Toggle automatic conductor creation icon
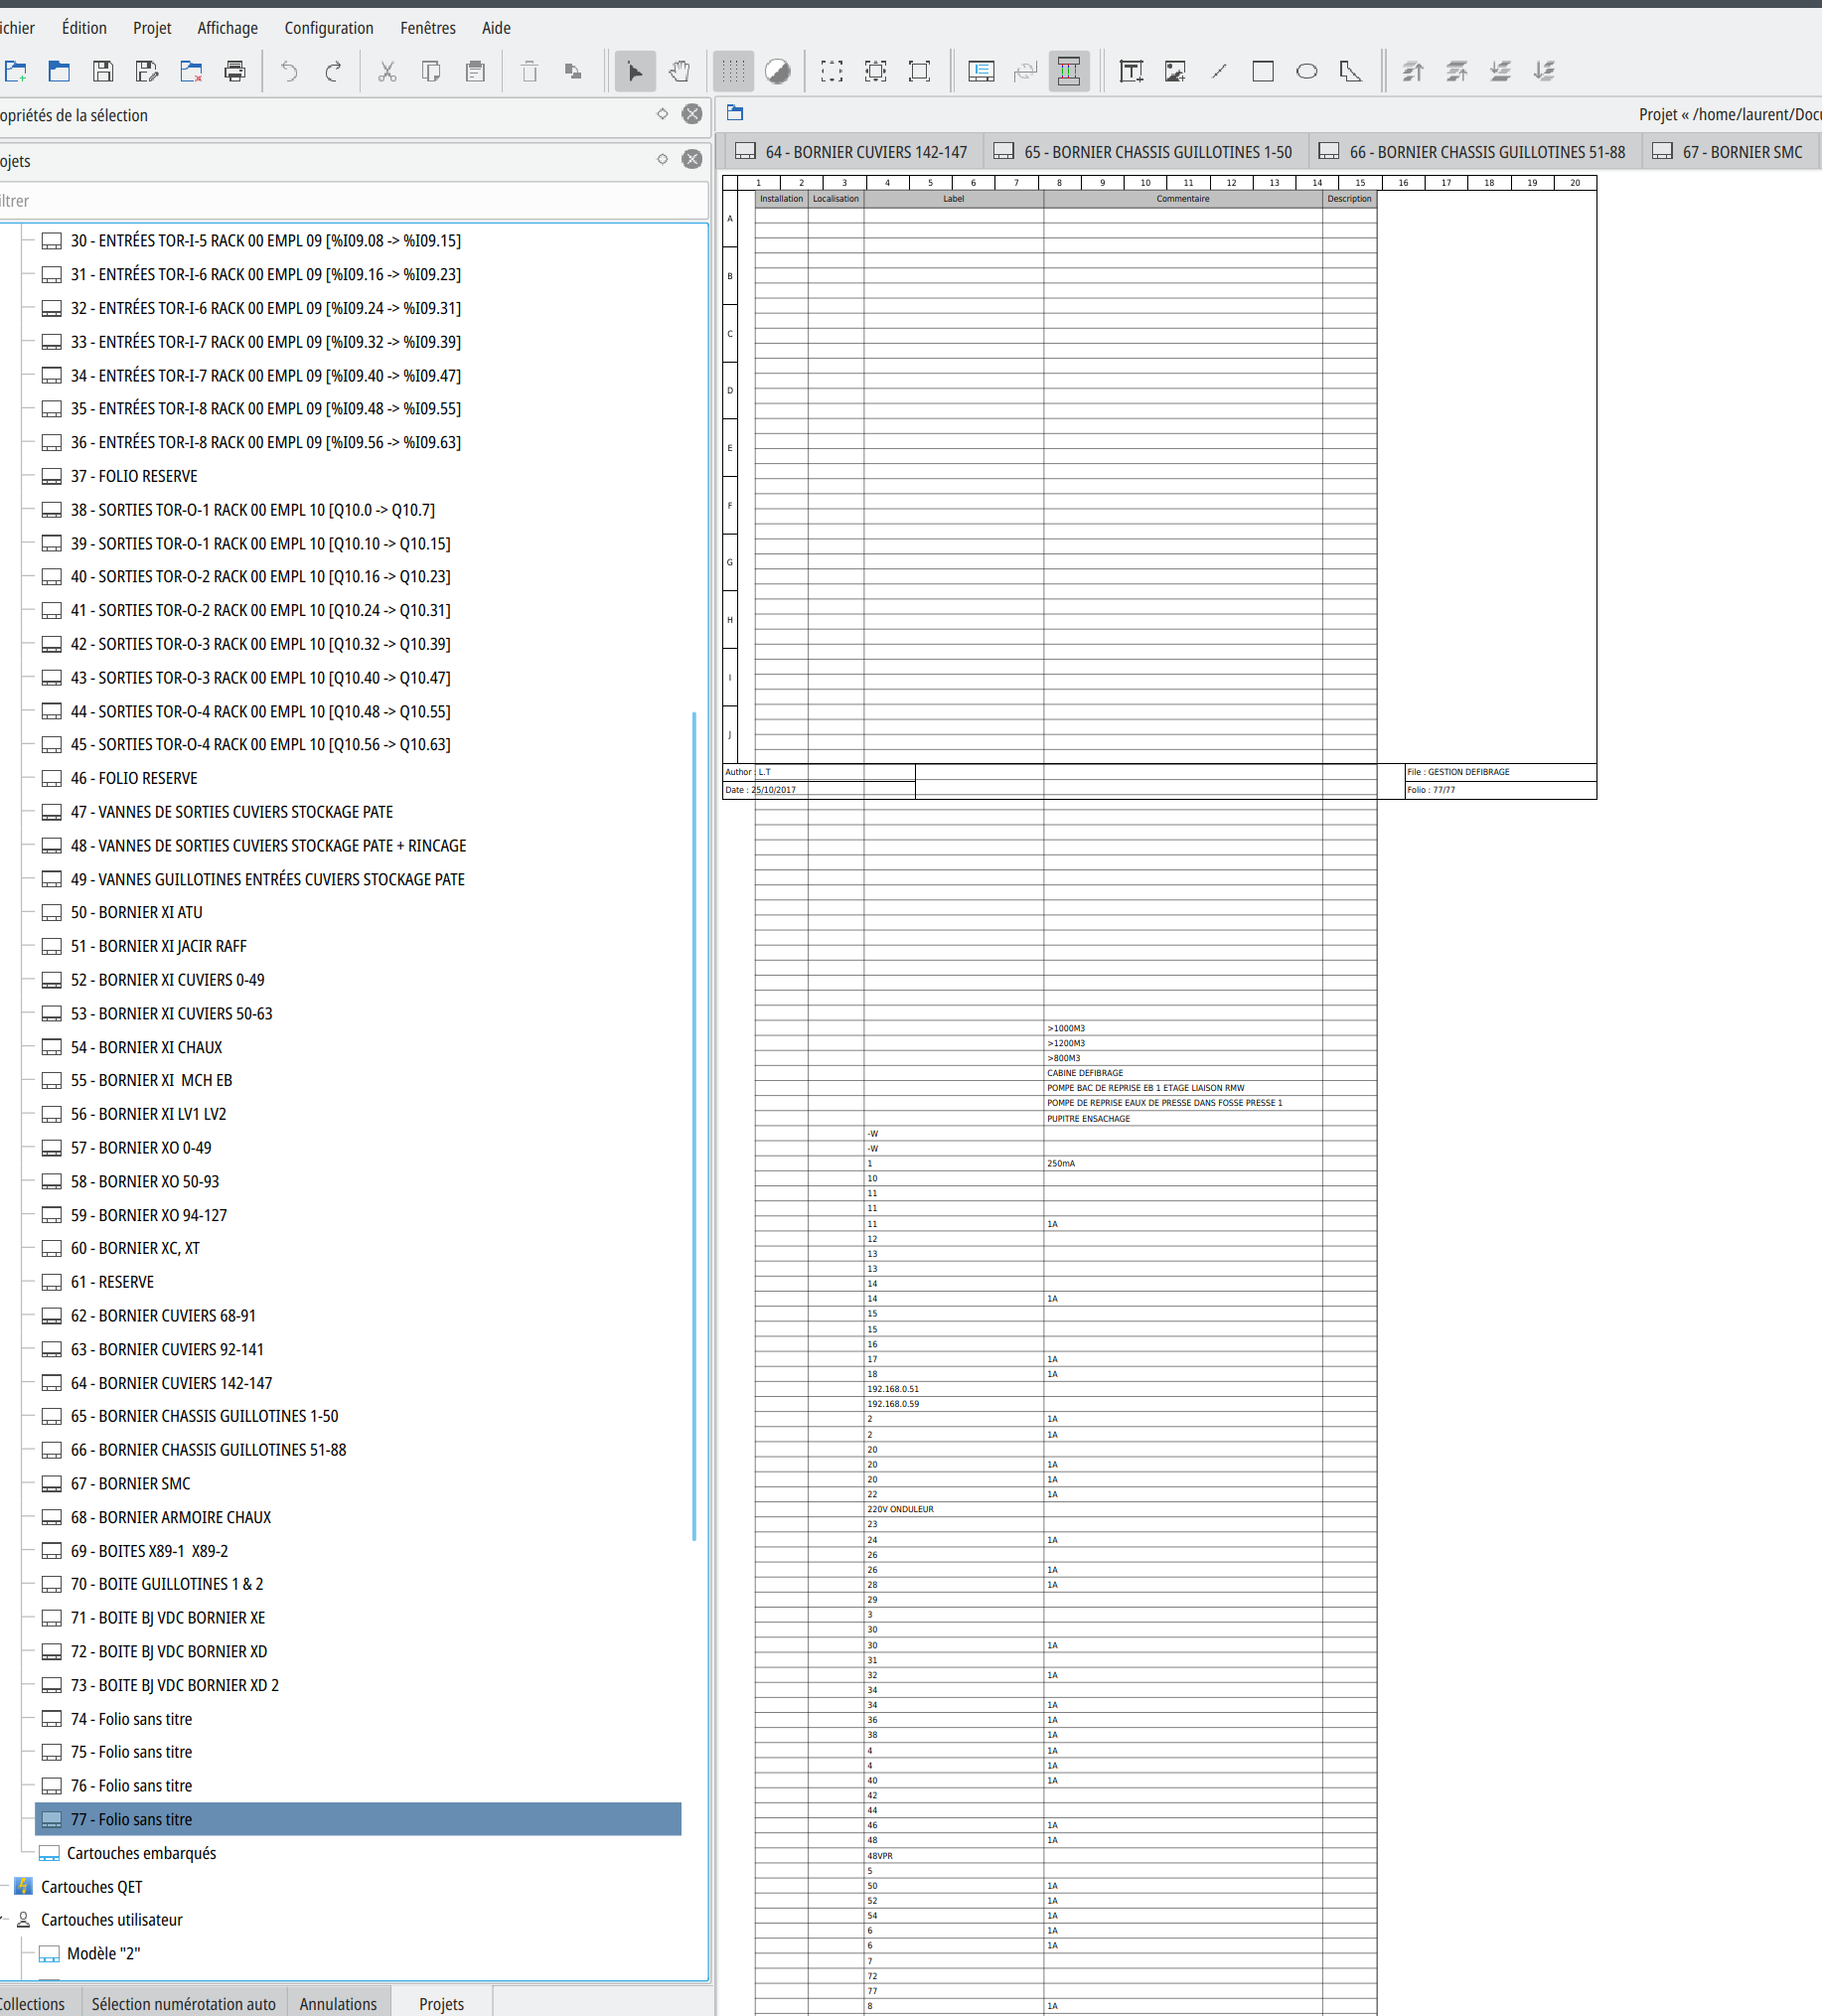 tap(1069, 71)
